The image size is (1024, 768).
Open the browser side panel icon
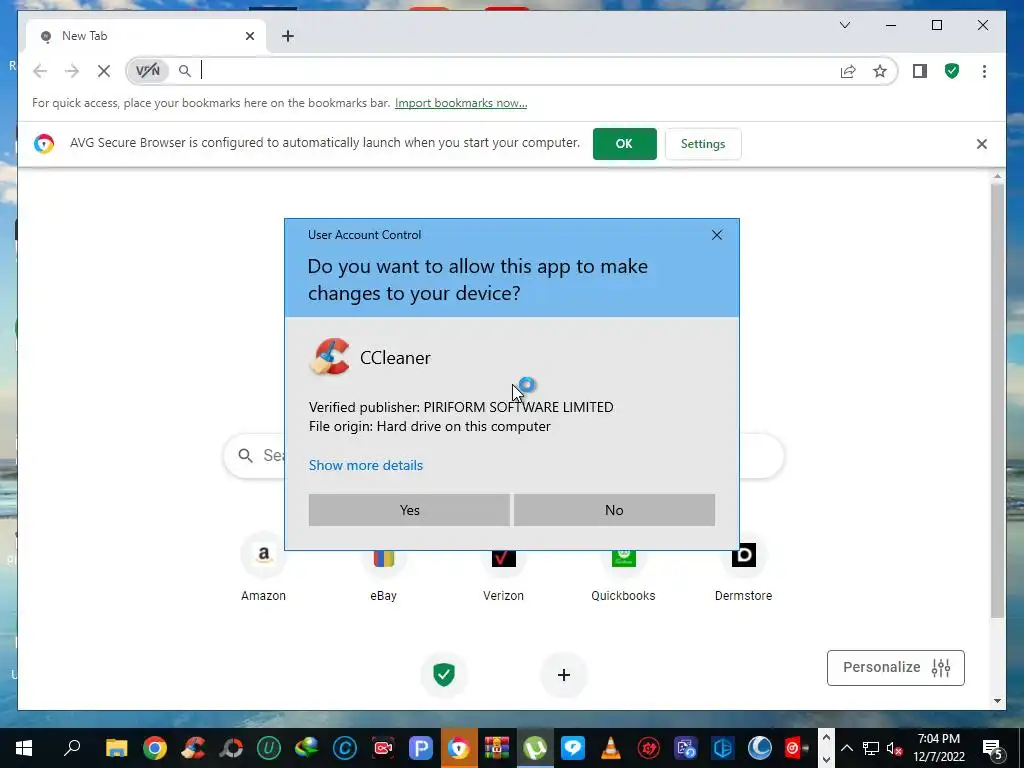[920, 71]
